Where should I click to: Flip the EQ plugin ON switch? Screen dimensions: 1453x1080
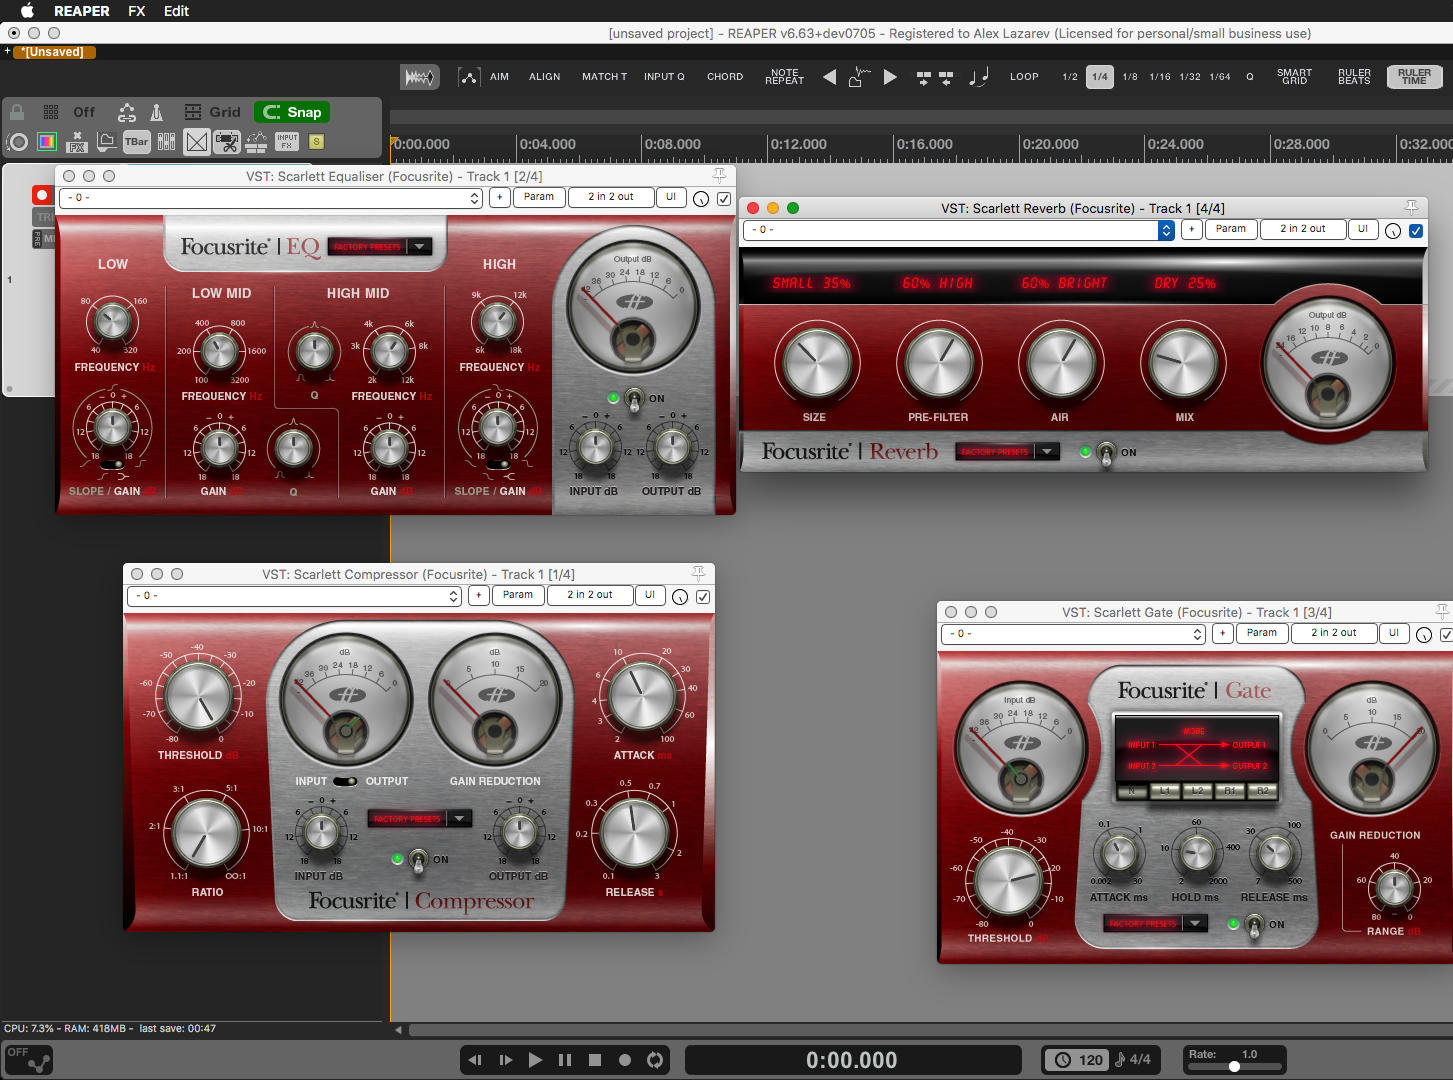tap(634, 399)
